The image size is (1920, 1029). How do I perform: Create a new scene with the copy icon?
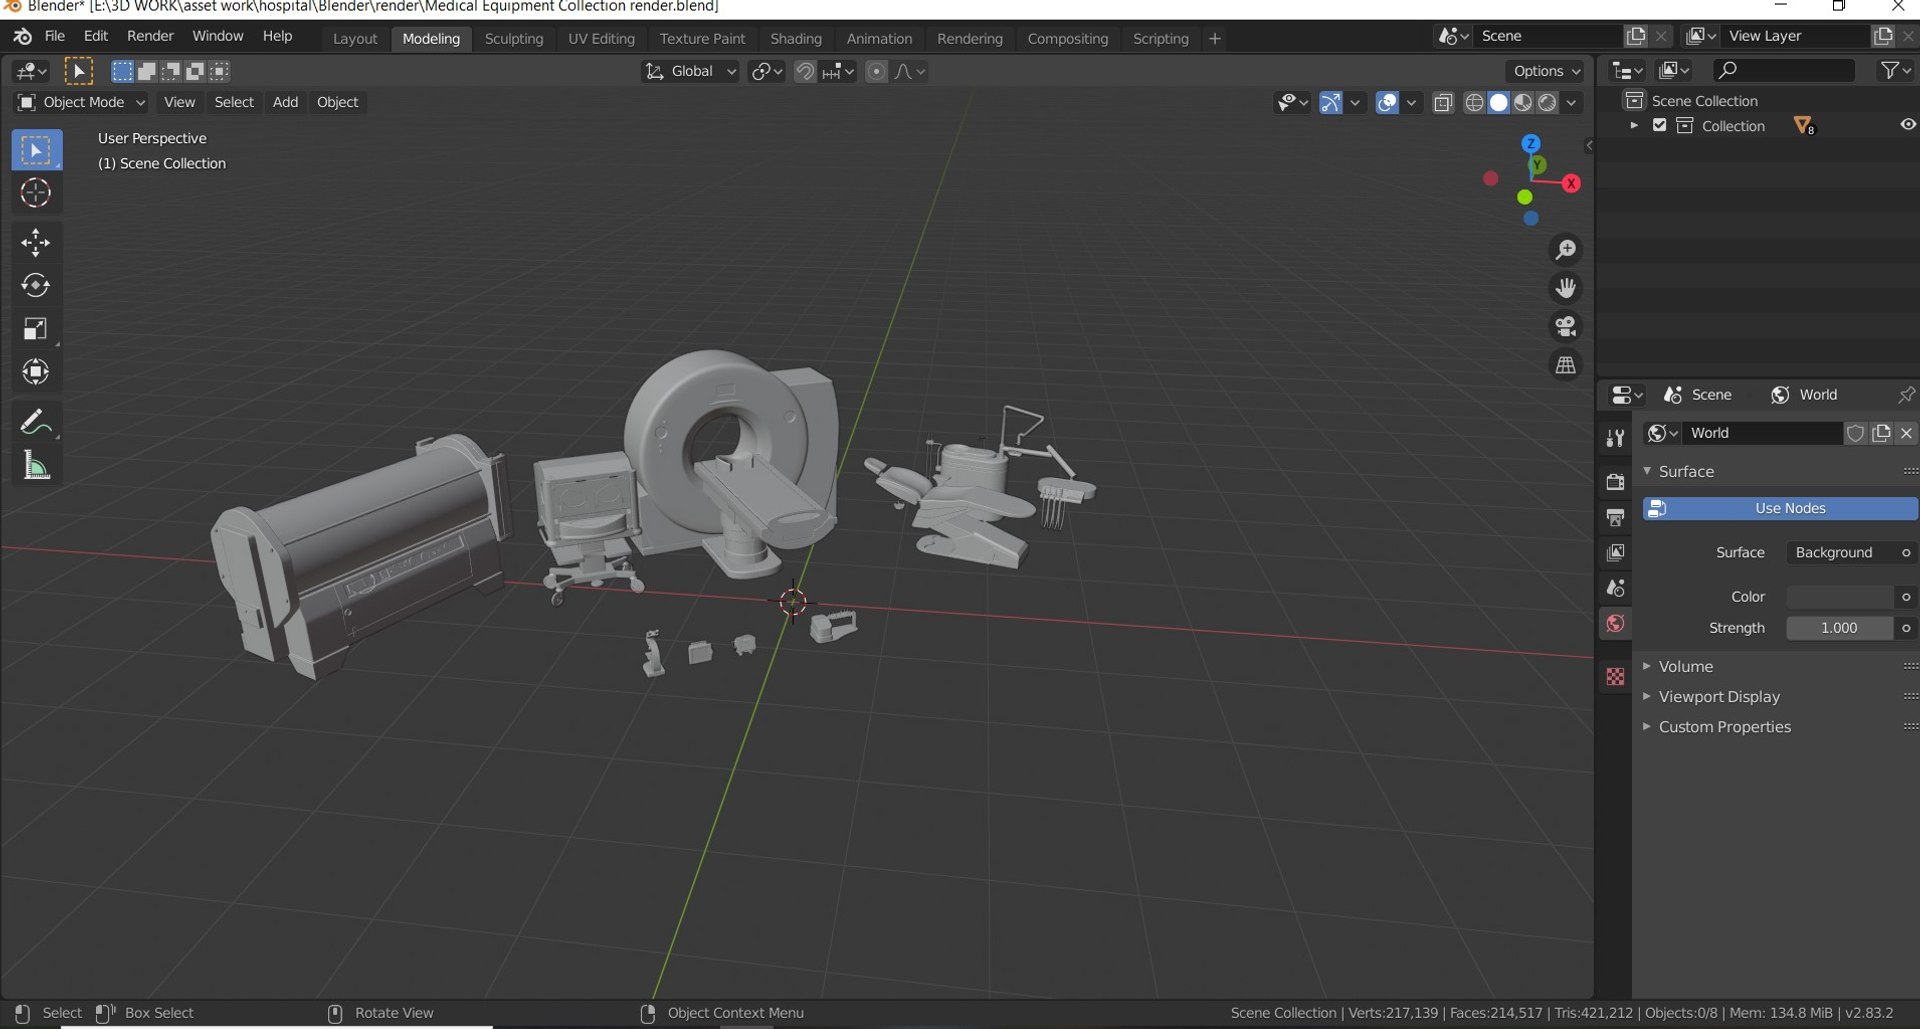(x=1636, y=36)
